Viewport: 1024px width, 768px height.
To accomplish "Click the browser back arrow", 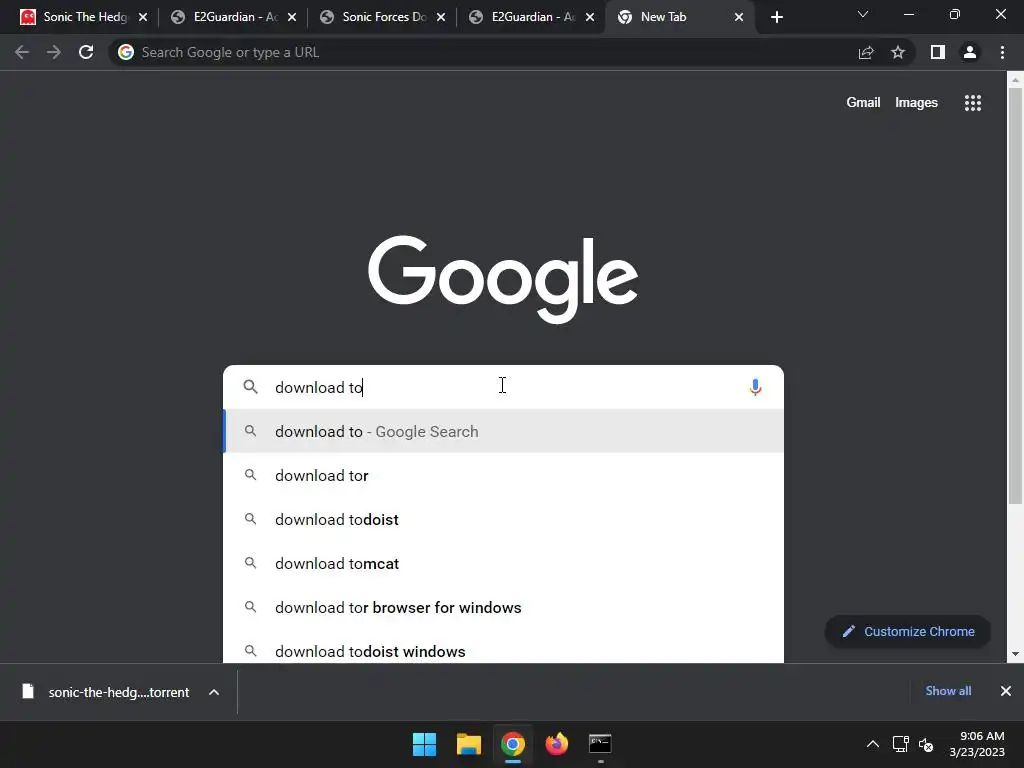I will [x=22, y=52].
